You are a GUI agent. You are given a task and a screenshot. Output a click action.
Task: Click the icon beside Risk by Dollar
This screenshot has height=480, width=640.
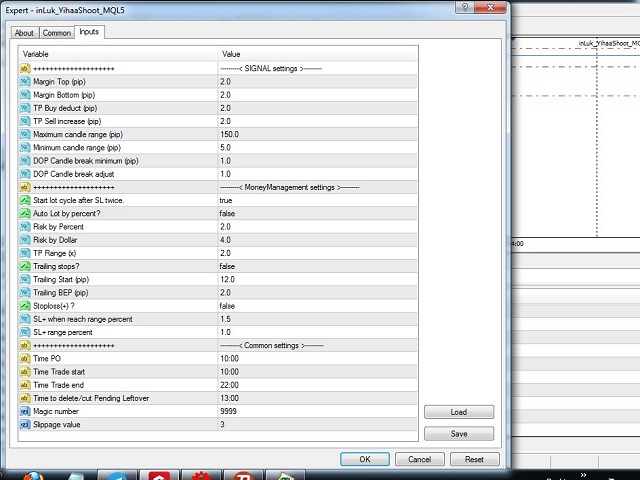pyautogui.click(x=25, y=240)
